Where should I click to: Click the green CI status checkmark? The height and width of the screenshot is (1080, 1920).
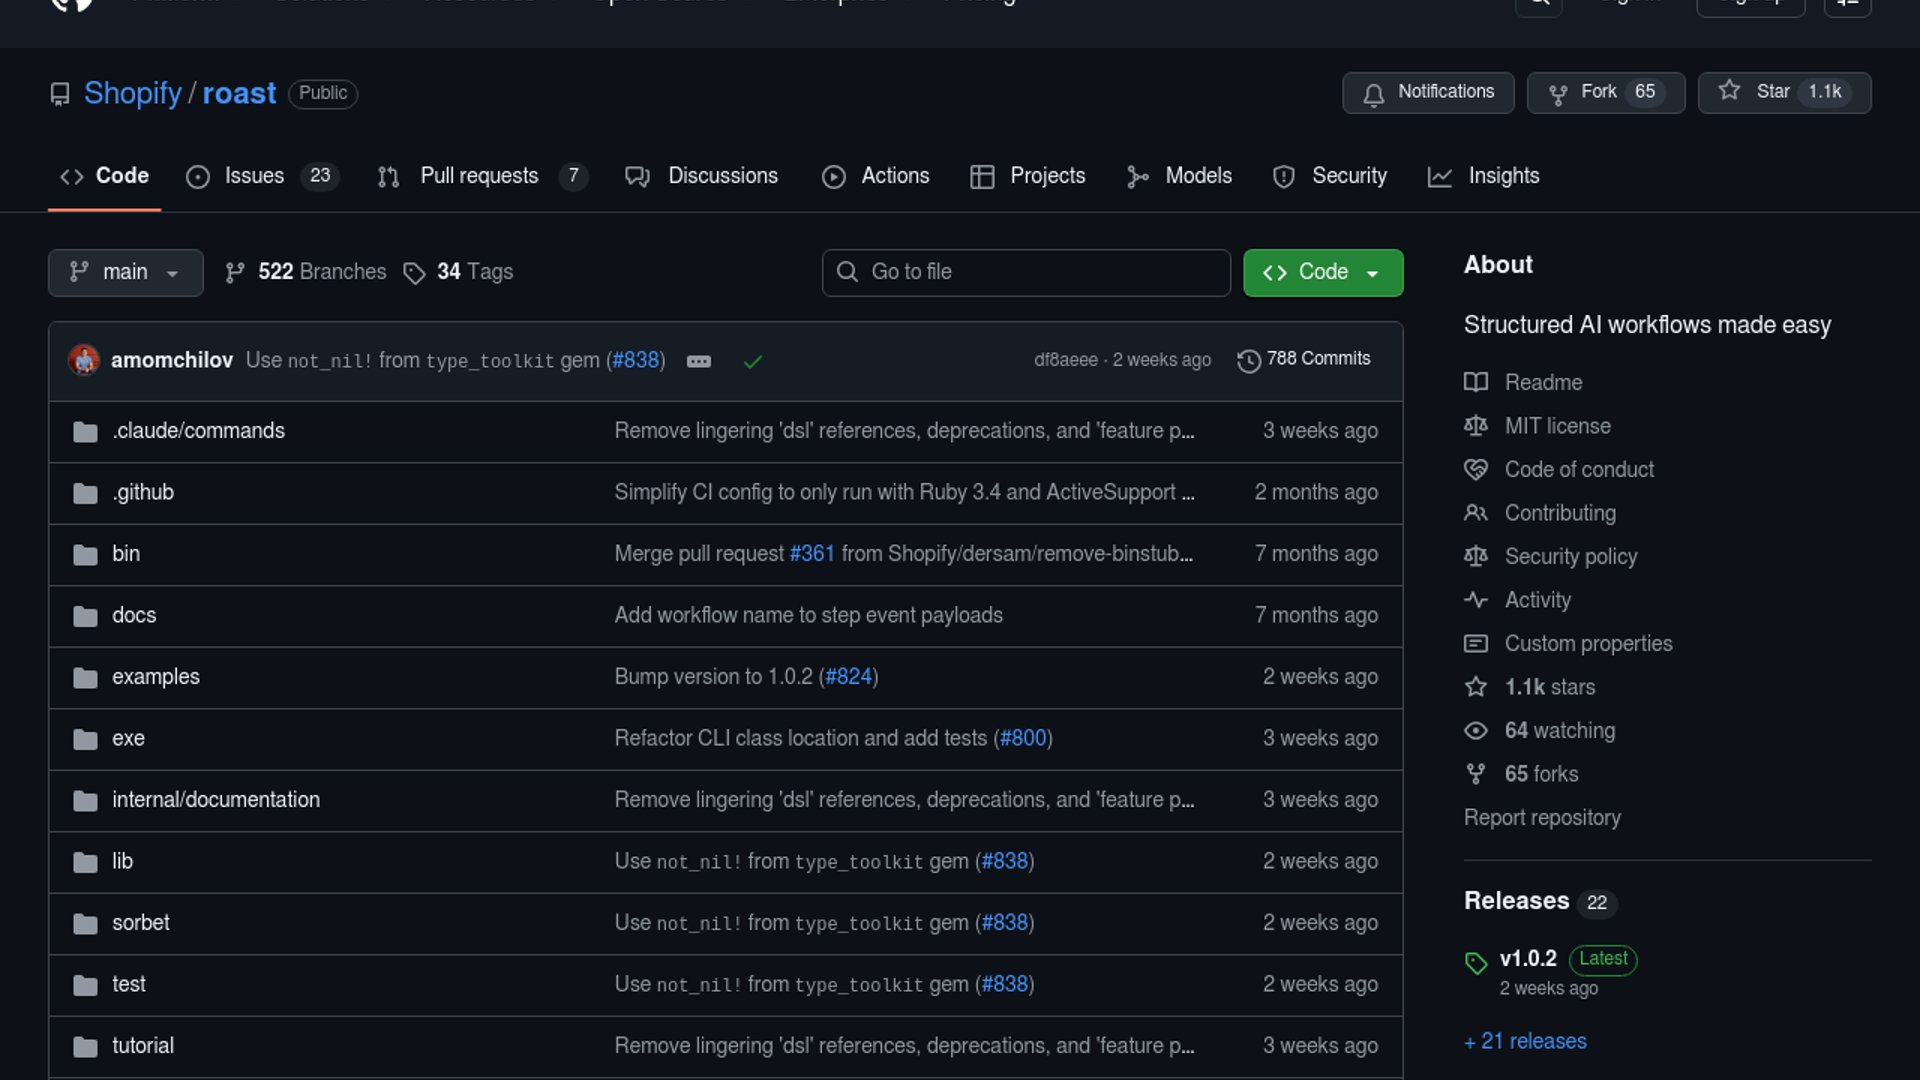tap(753, 361)
